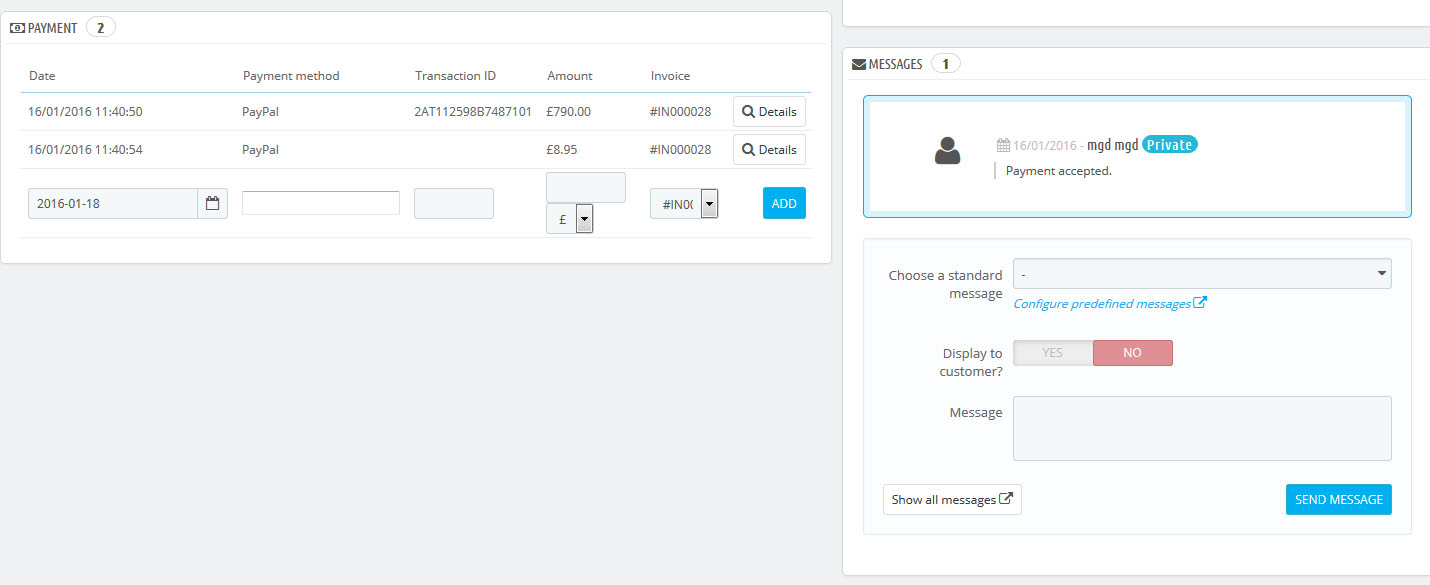Open Details for £790.00 payment
Viewport: 1430px width, 585px height.
click(x=769, y=112)
